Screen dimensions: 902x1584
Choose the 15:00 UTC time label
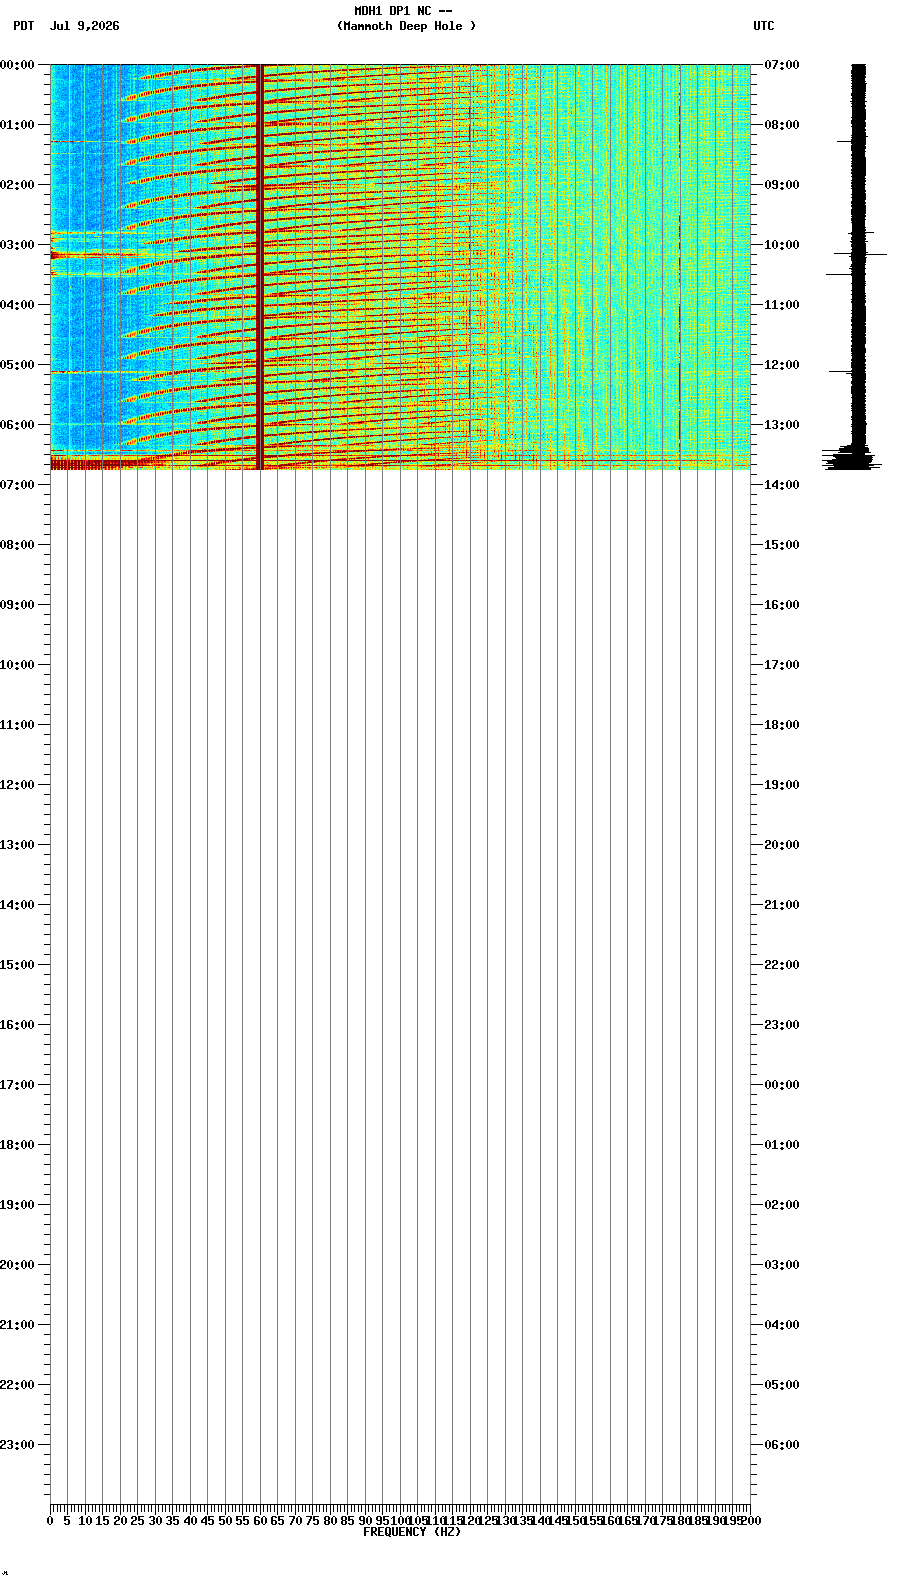pyautogui.click(x=781, y=545)
